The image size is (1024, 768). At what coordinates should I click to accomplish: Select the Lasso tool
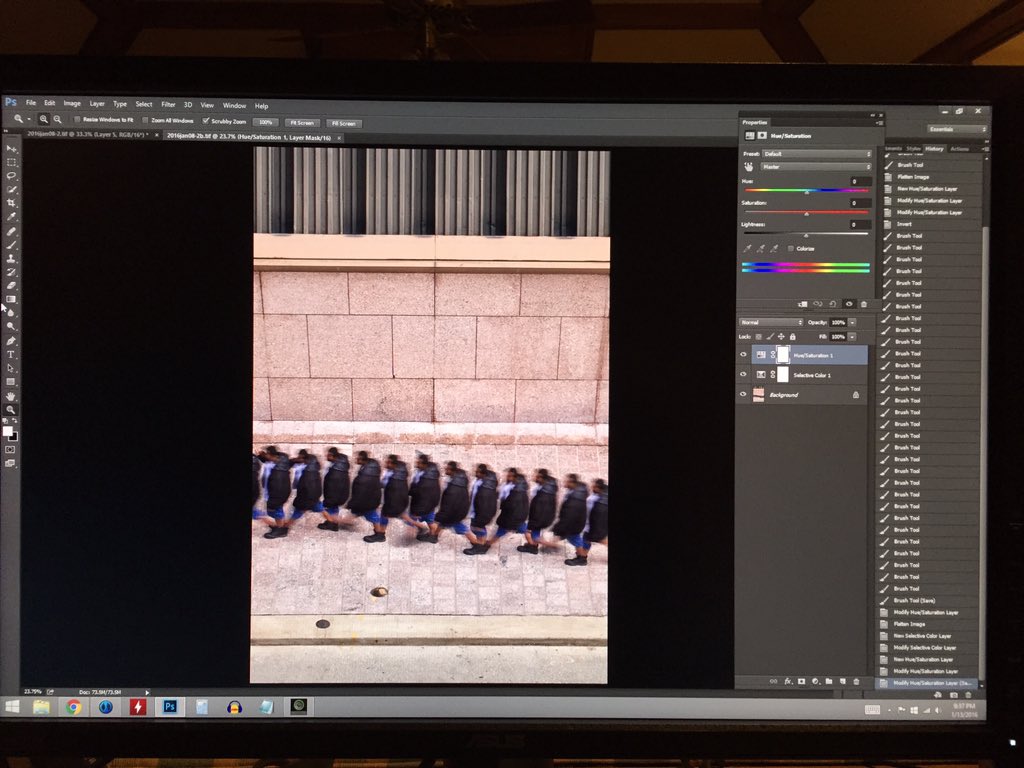(x=11, y=176)
